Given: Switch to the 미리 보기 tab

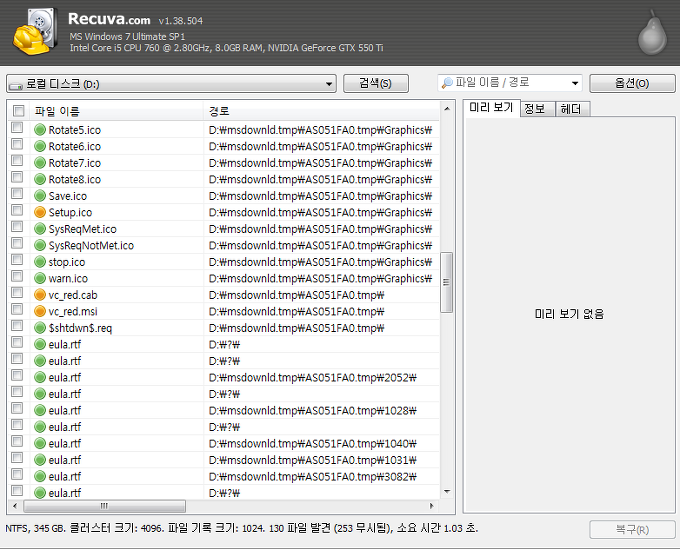Looking at the screenshot, I should [x=491, y=108].
